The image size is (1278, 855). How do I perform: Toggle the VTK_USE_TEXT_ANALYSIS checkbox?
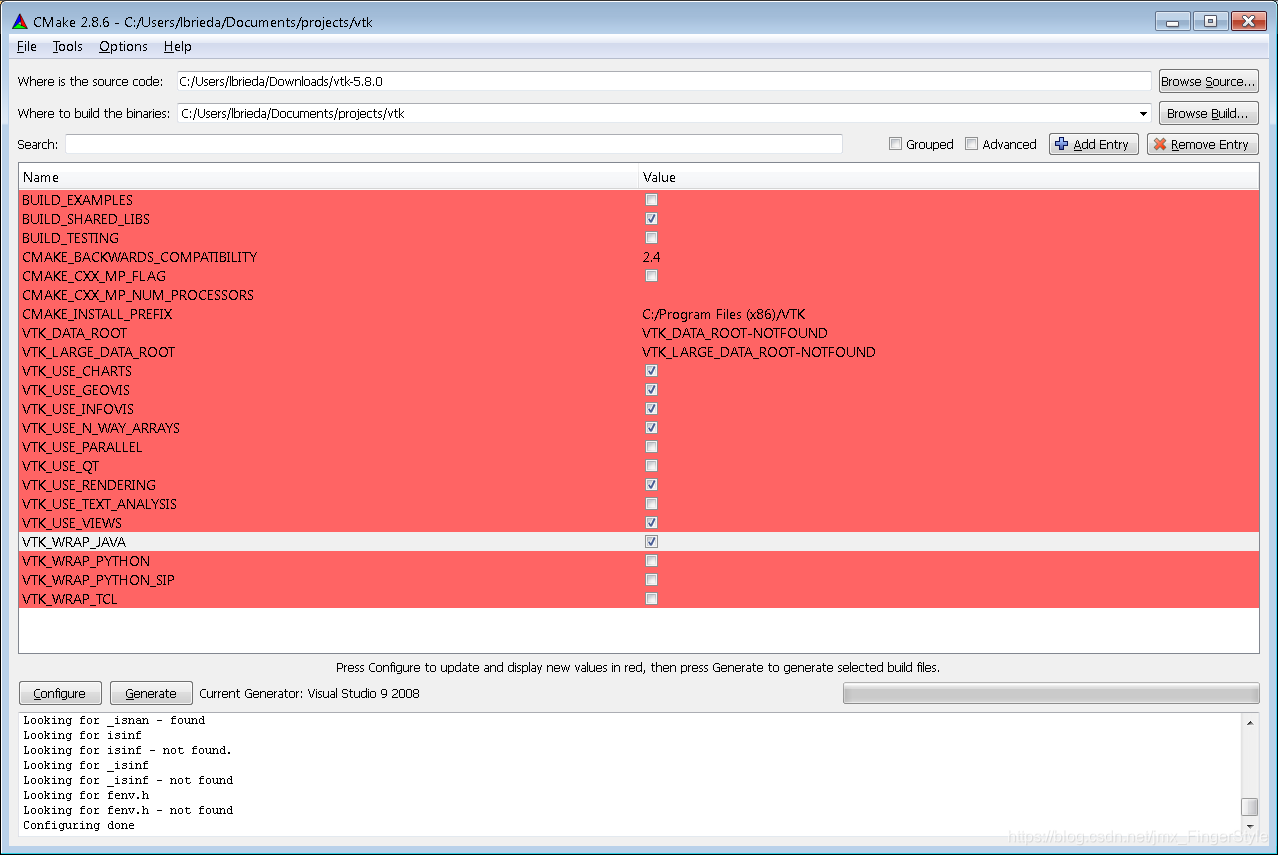tap(651, 504)
